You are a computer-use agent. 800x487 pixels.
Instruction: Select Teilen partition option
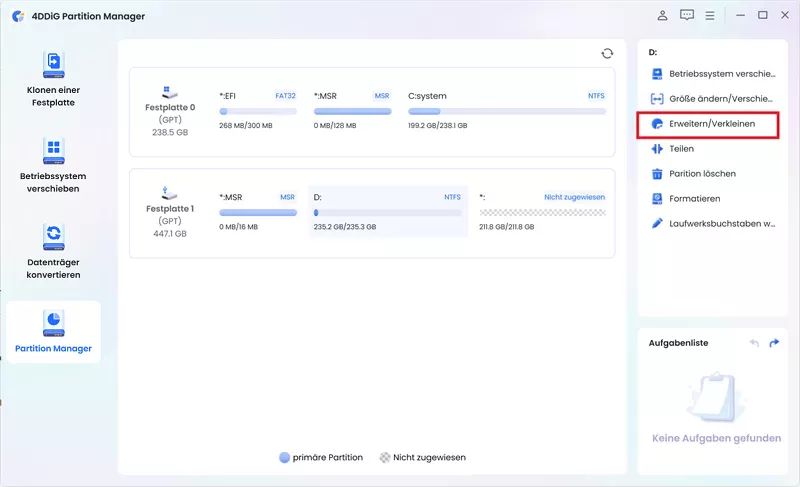point(672,149)
